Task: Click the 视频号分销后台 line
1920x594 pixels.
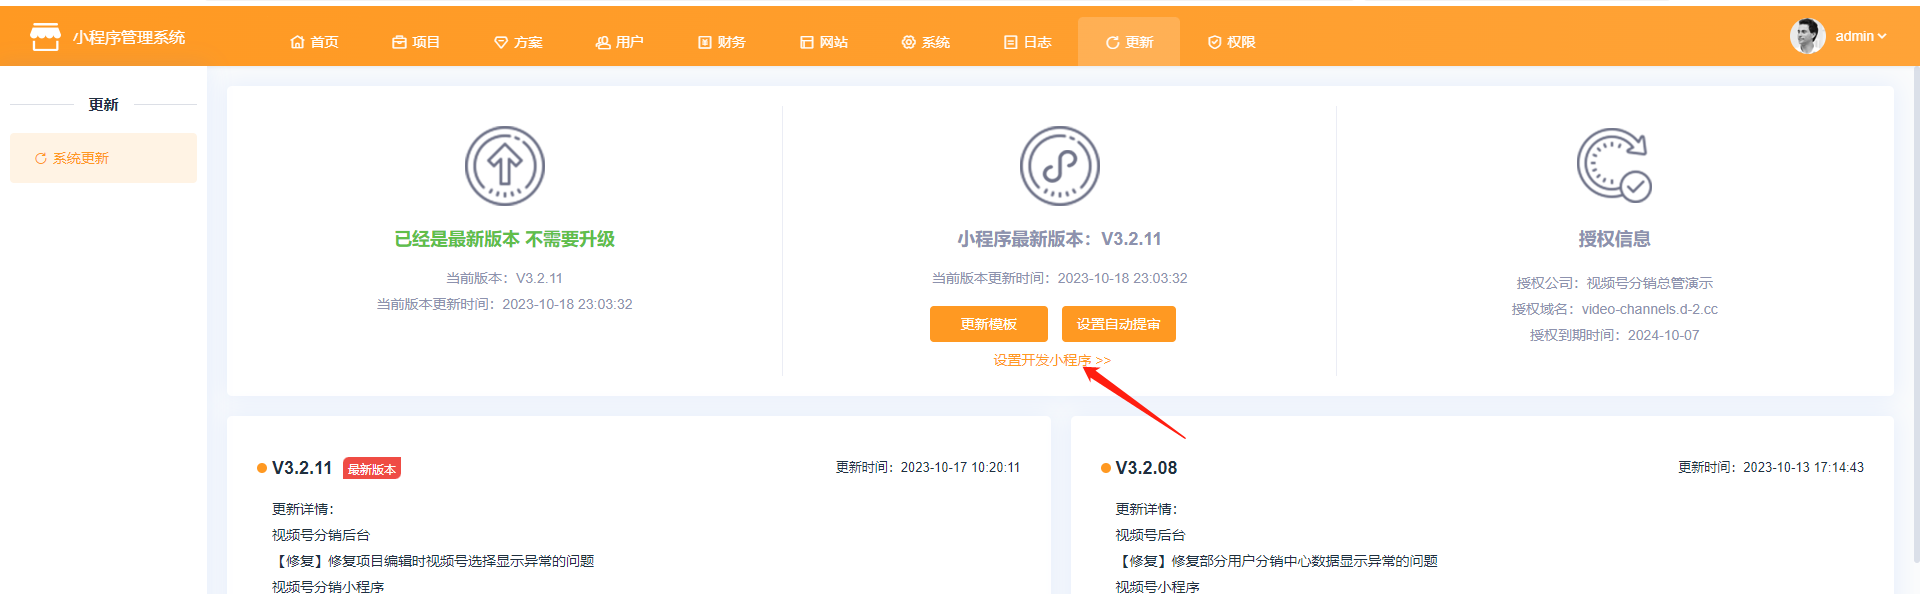Action: [x=321, y=535]
